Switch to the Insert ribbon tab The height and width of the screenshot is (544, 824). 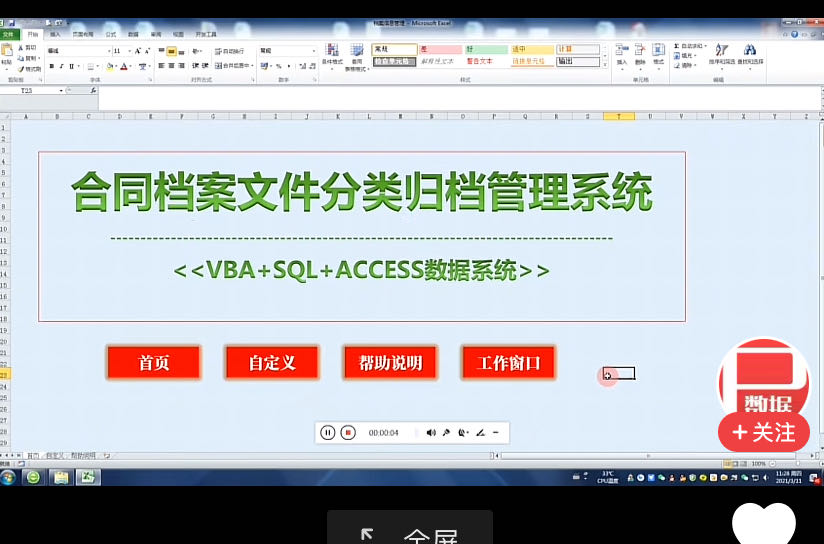(x=55, y=35)
